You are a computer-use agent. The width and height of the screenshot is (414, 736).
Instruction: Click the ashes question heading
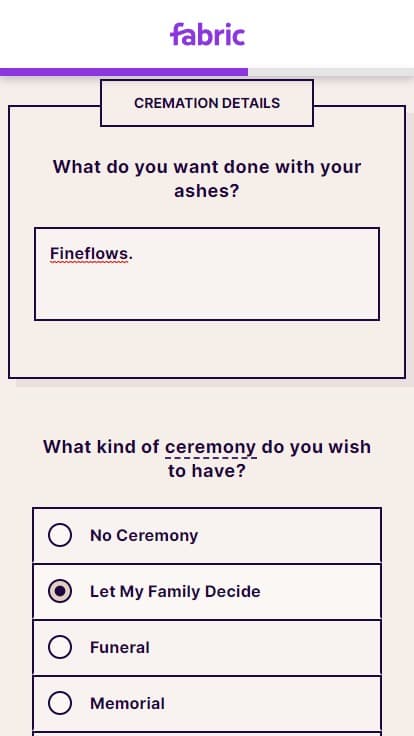click(207, 179)
